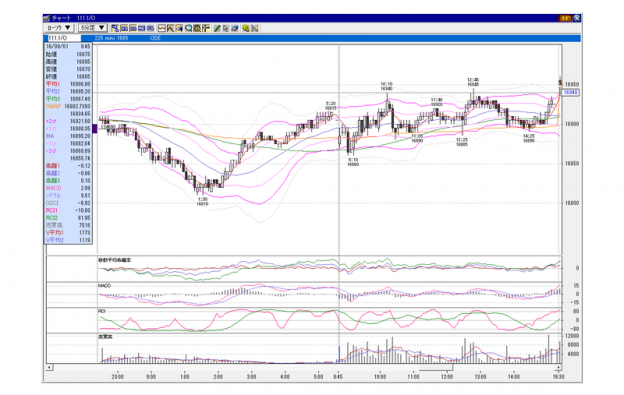Open the 5分足 timeframe dropdown

coord(93,28)
